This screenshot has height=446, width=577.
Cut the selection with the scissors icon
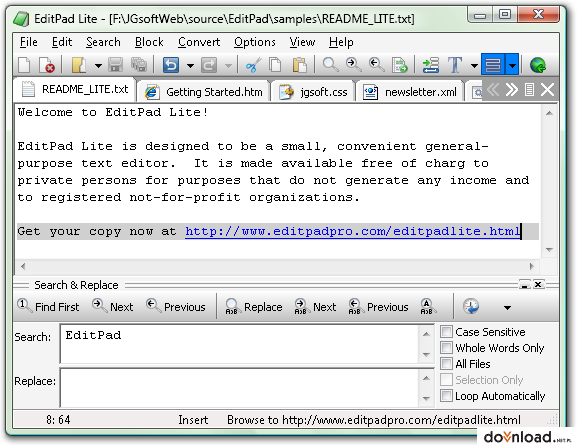coord(254,65)
